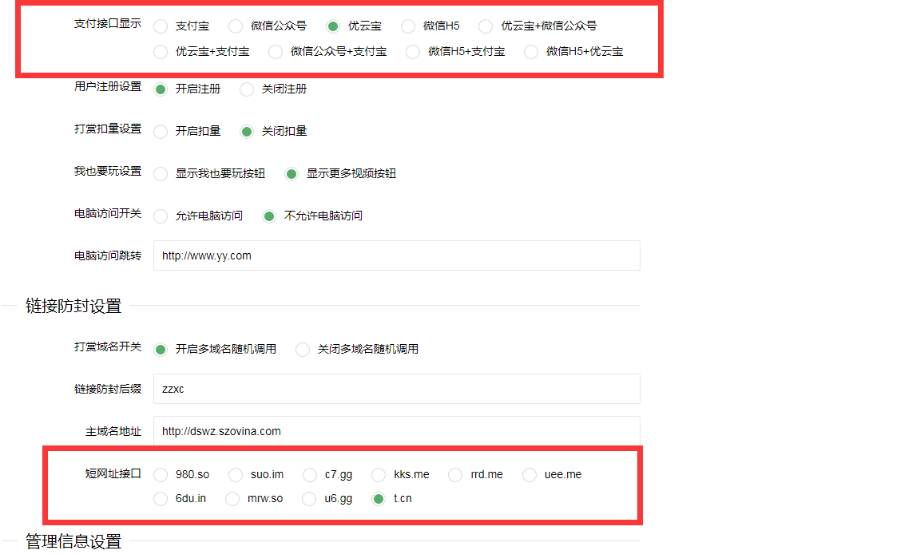The width and height of the screenshot is (900, 554).
Task: Click the 支付接口显示 label
Action: click(x=107, y=24)
